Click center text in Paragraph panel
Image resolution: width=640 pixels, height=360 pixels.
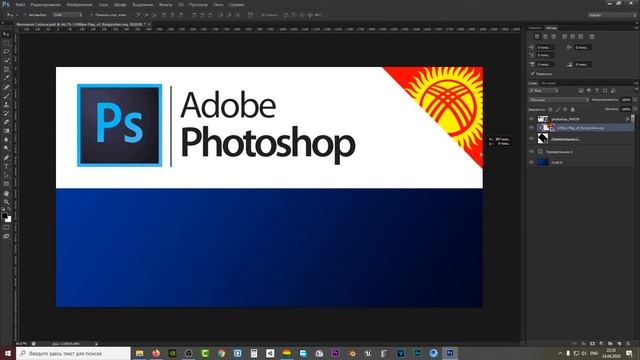tap(545, 37)
